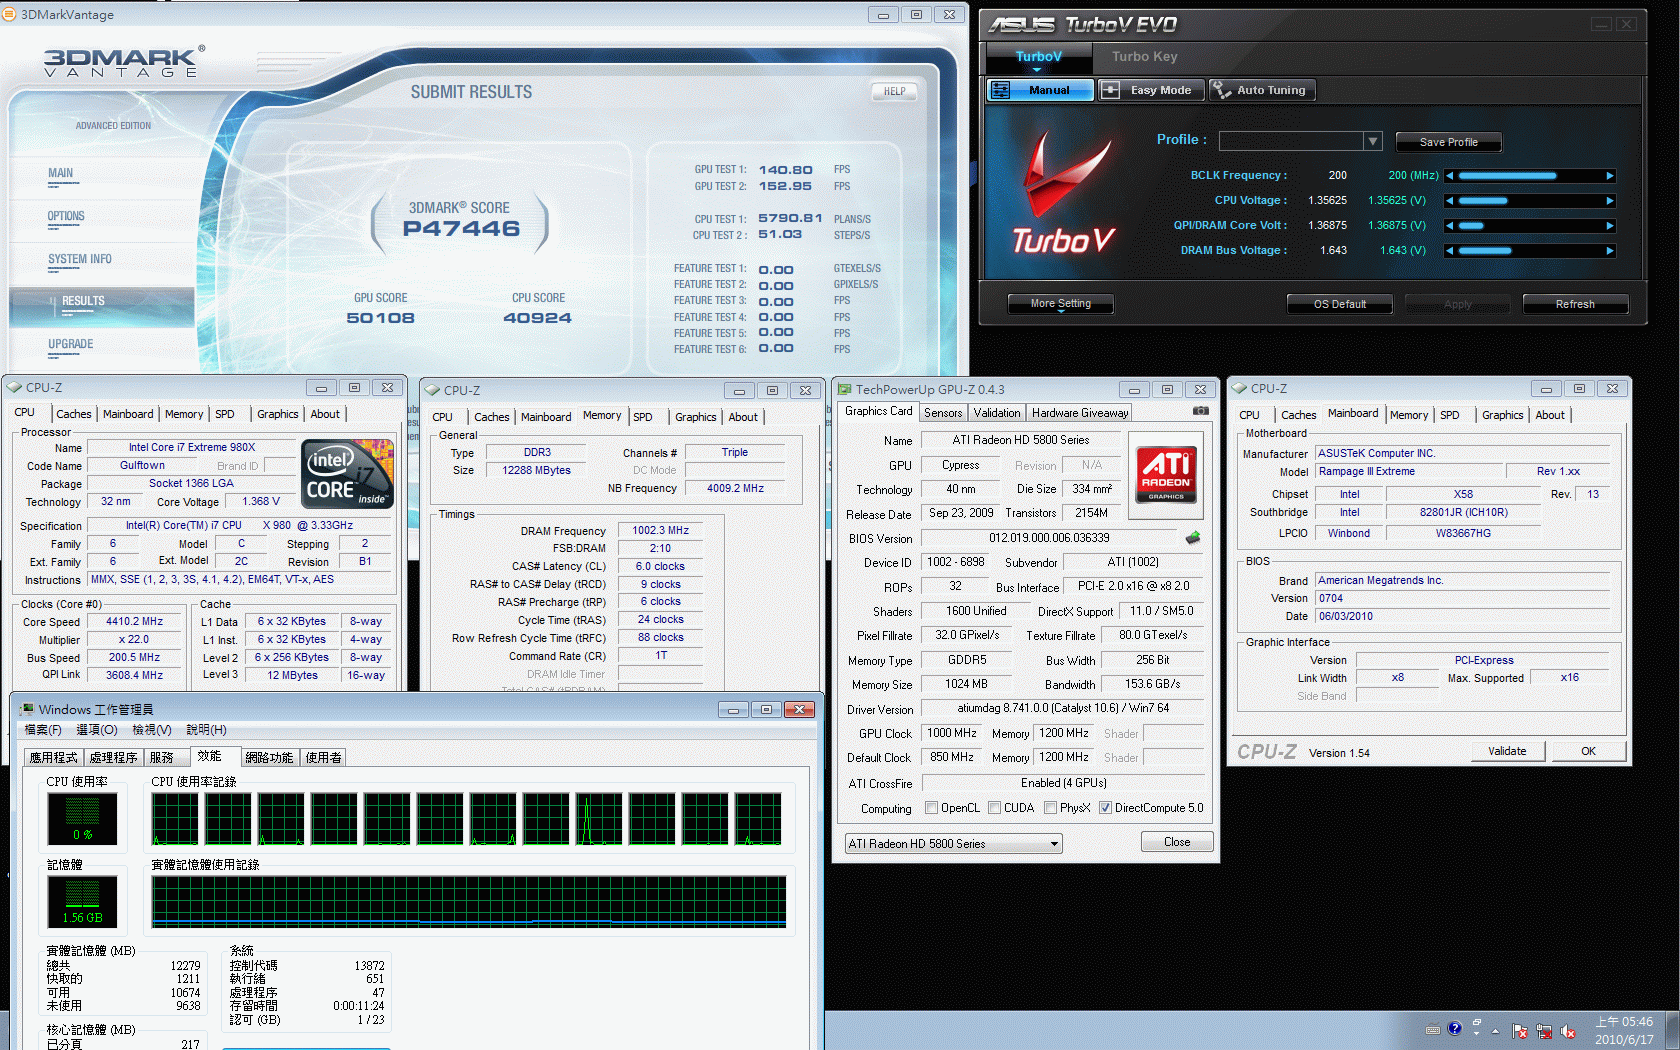Expand the More Setting panel in TurboV
The height and width of the screenshot is (1050, 1680).
1061,304
